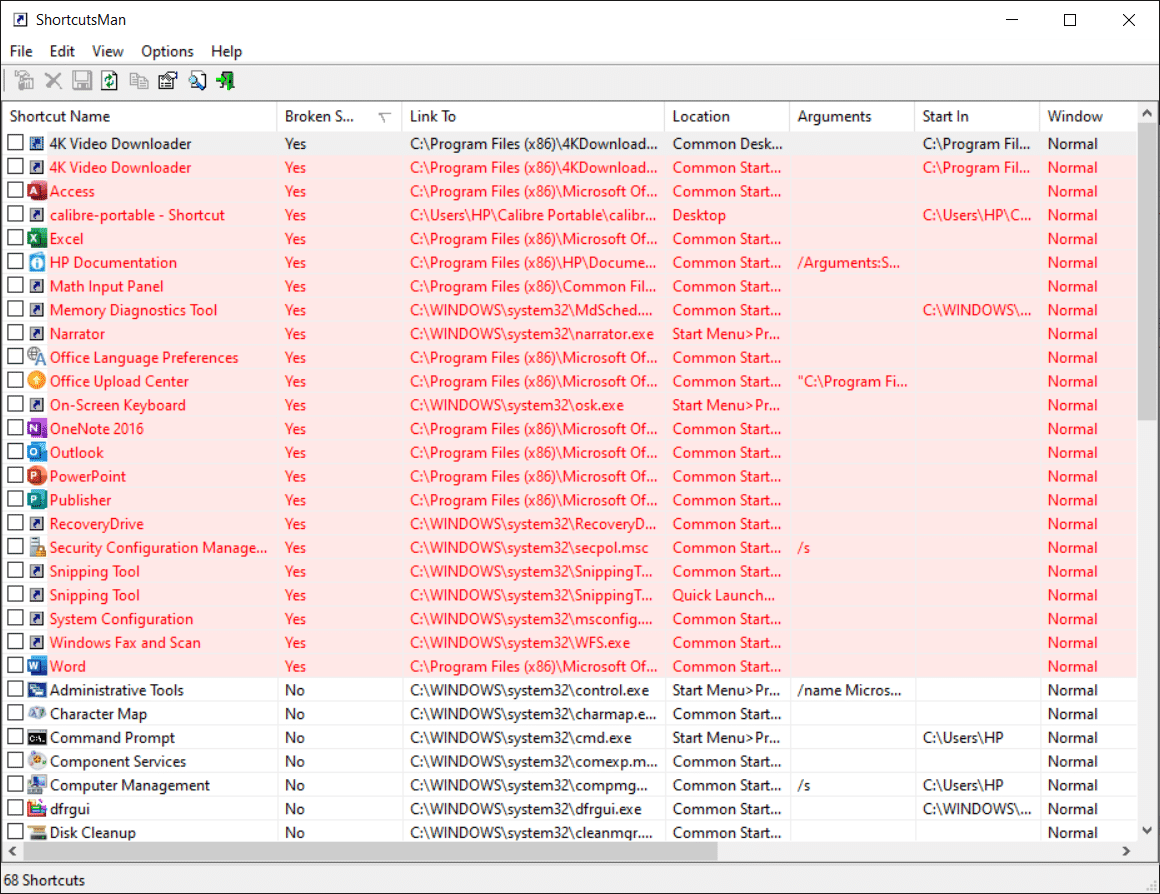Viewport: 1160px width, 894px height.
Task: Click the Disk Cleanup icon
Action: [x=36, y=832]
